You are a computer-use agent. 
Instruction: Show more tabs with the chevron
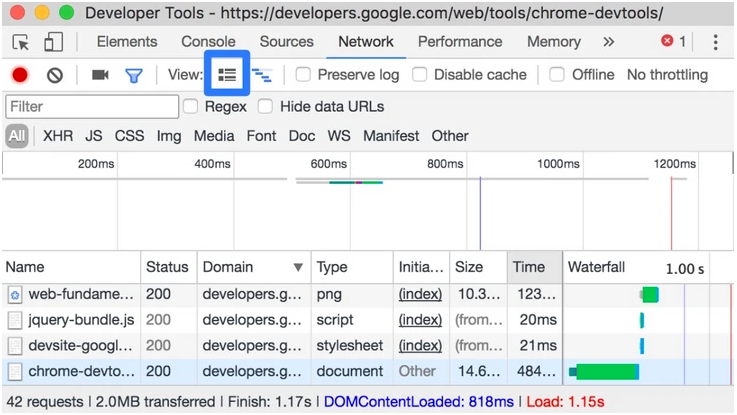pos(609,42)
